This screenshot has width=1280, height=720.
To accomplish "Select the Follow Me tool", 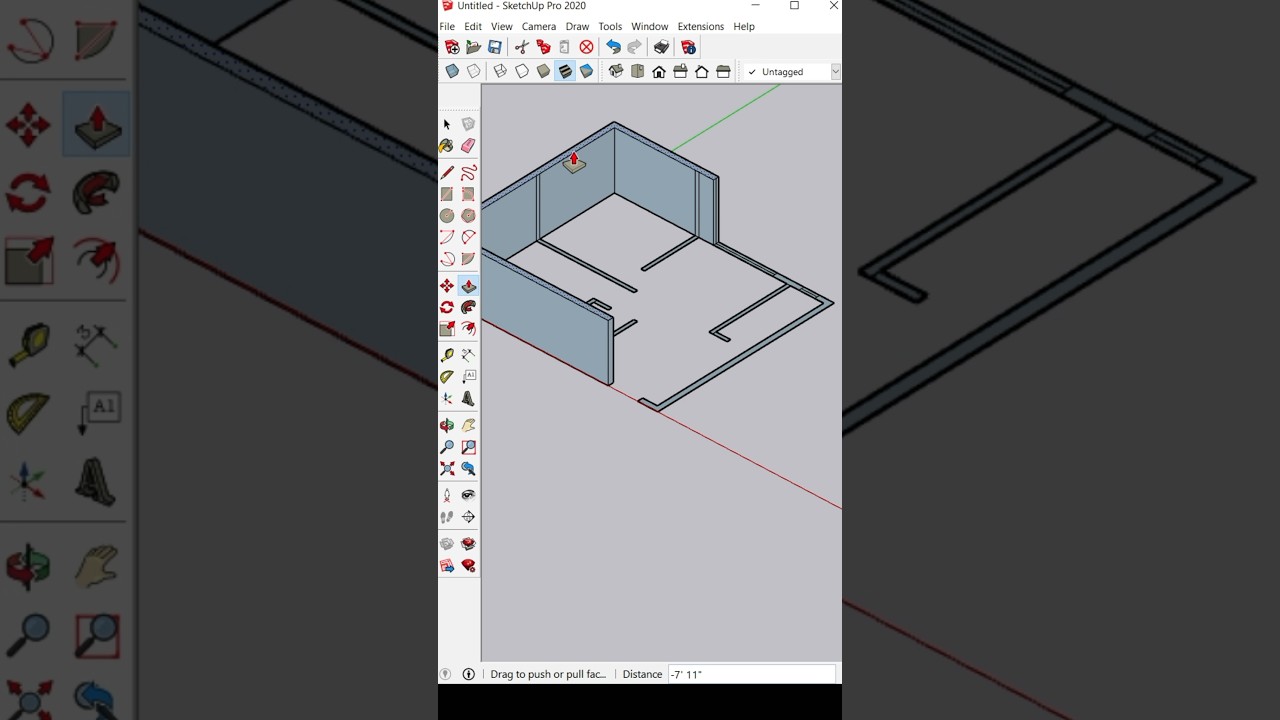I will click(468, 307).
